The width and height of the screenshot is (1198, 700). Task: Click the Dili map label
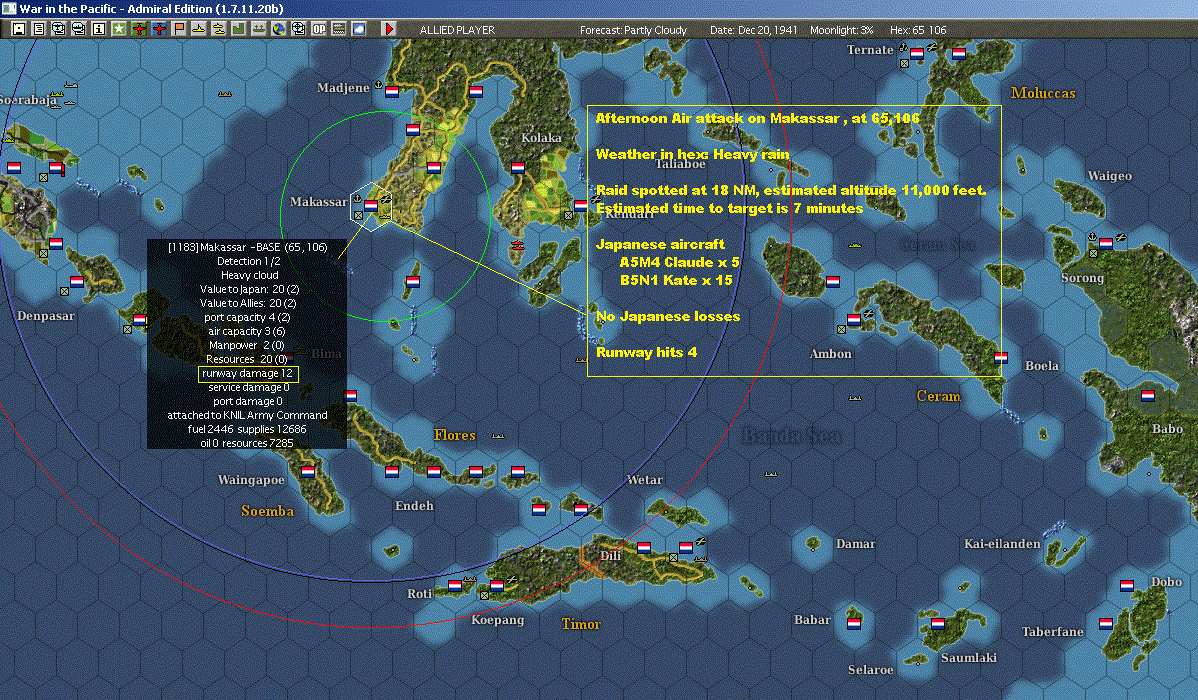tap(610, 556)
